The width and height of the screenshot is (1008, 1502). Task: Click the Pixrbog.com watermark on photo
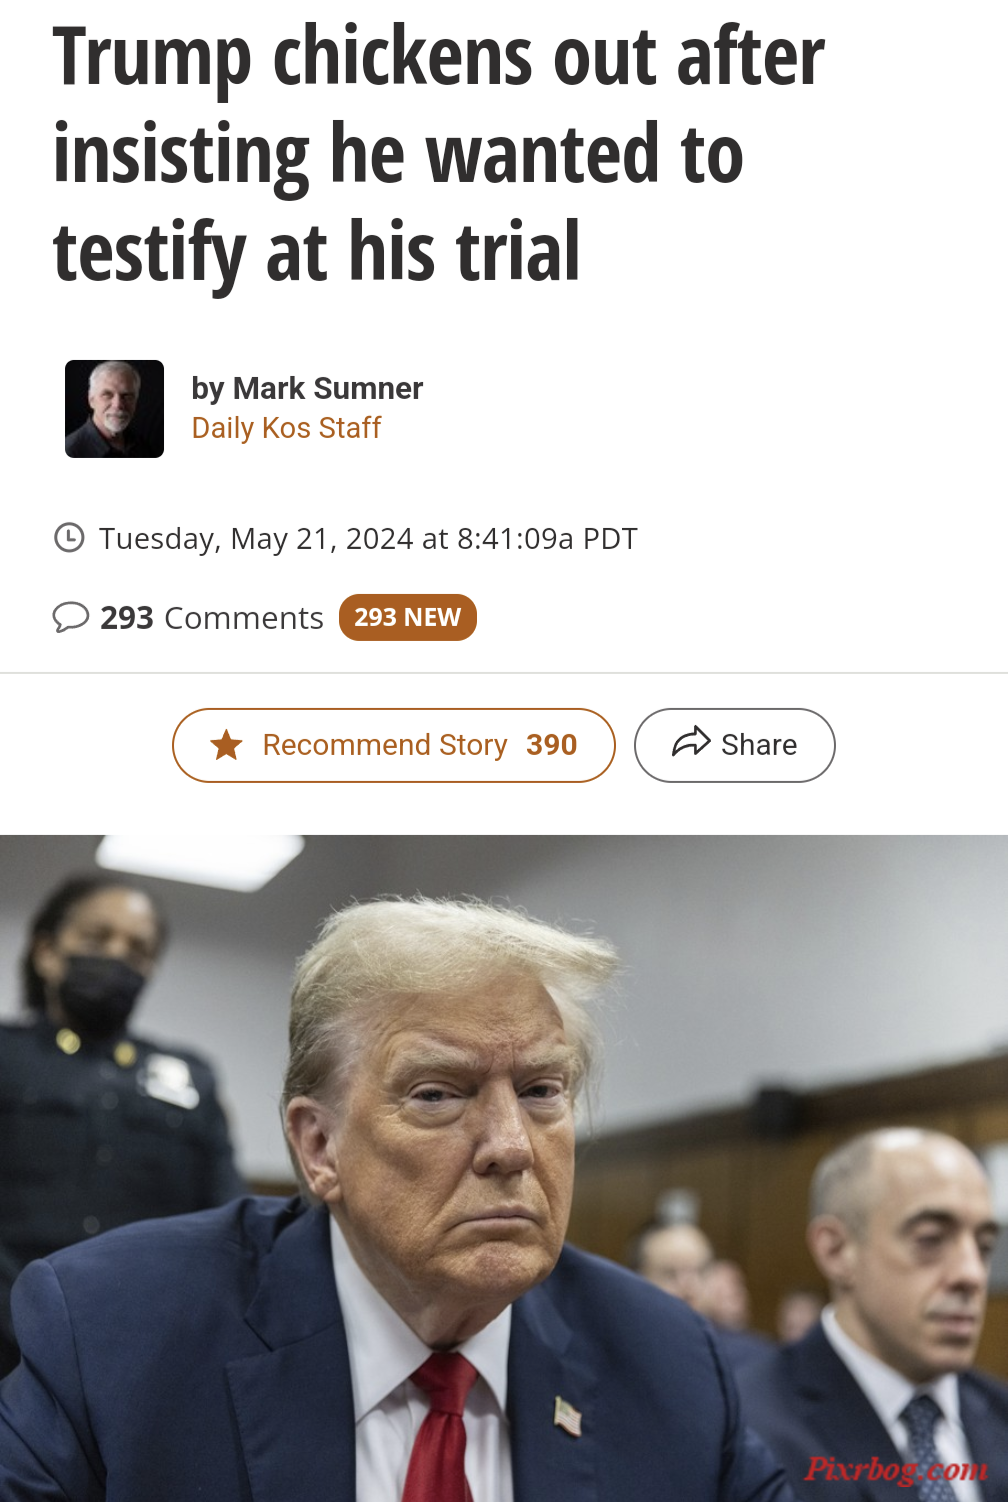[896, 1469]
